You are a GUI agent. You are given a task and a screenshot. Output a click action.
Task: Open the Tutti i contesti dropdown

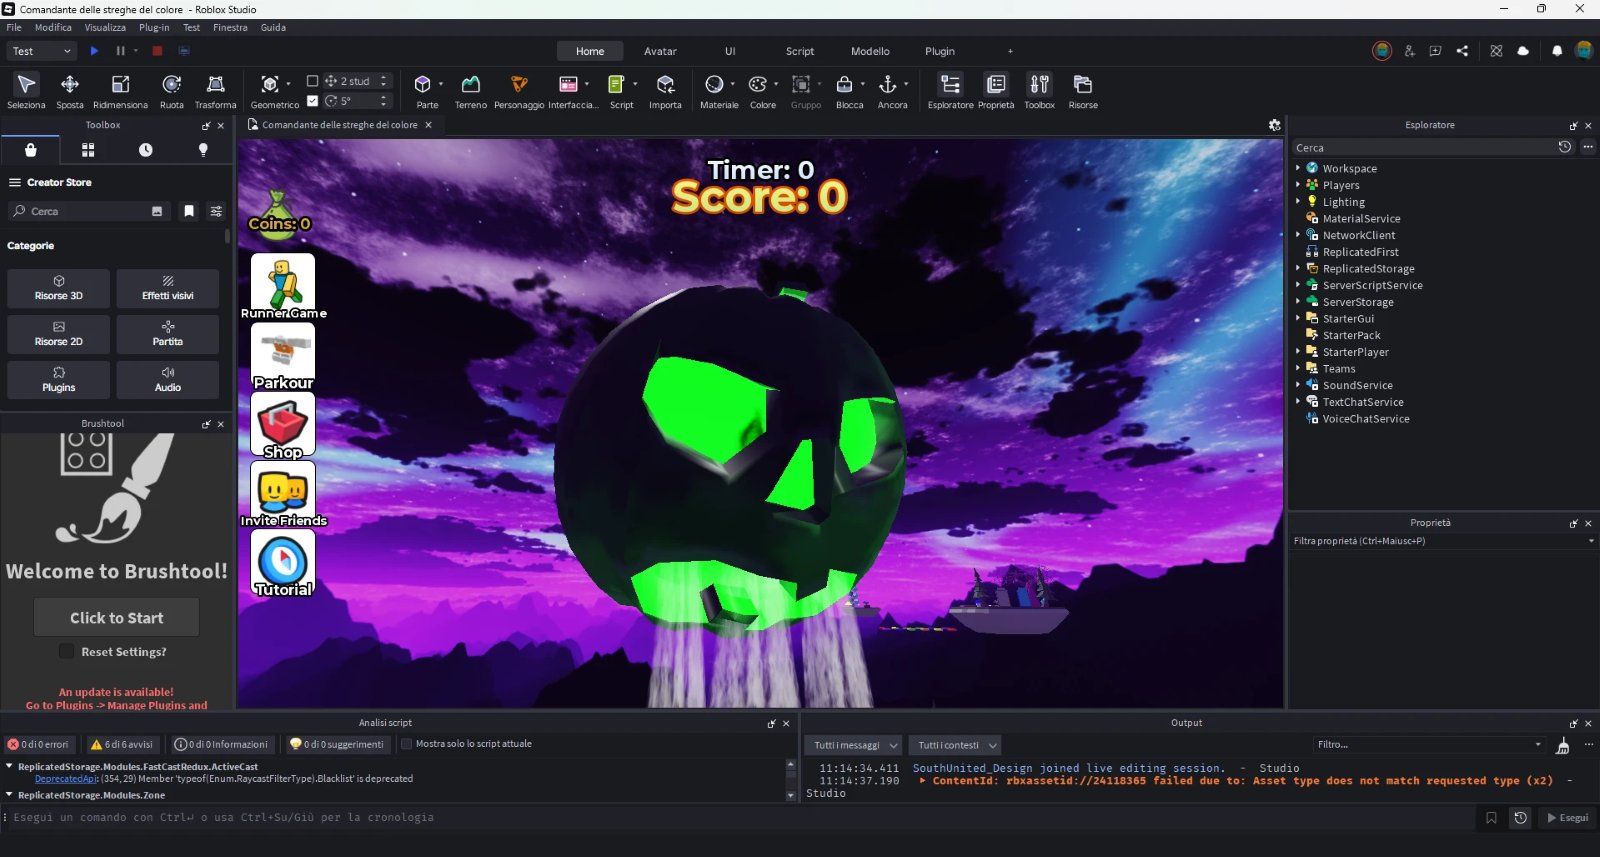[955, 745]
